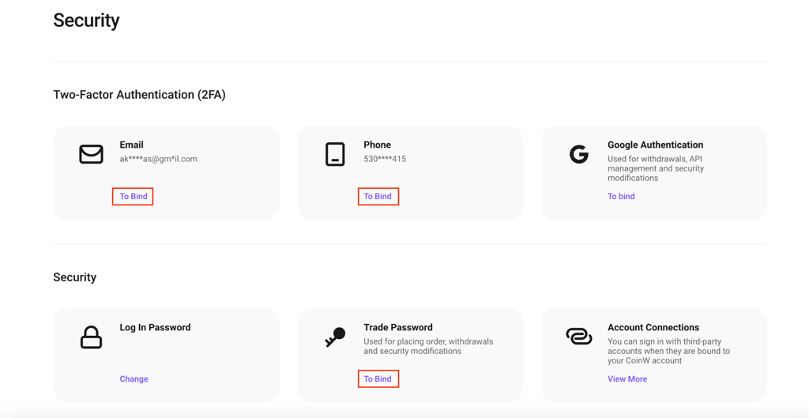The width and height of the screenshot is (810, 418).
Task: Click the Trade Password key icon
Action: 335,338
